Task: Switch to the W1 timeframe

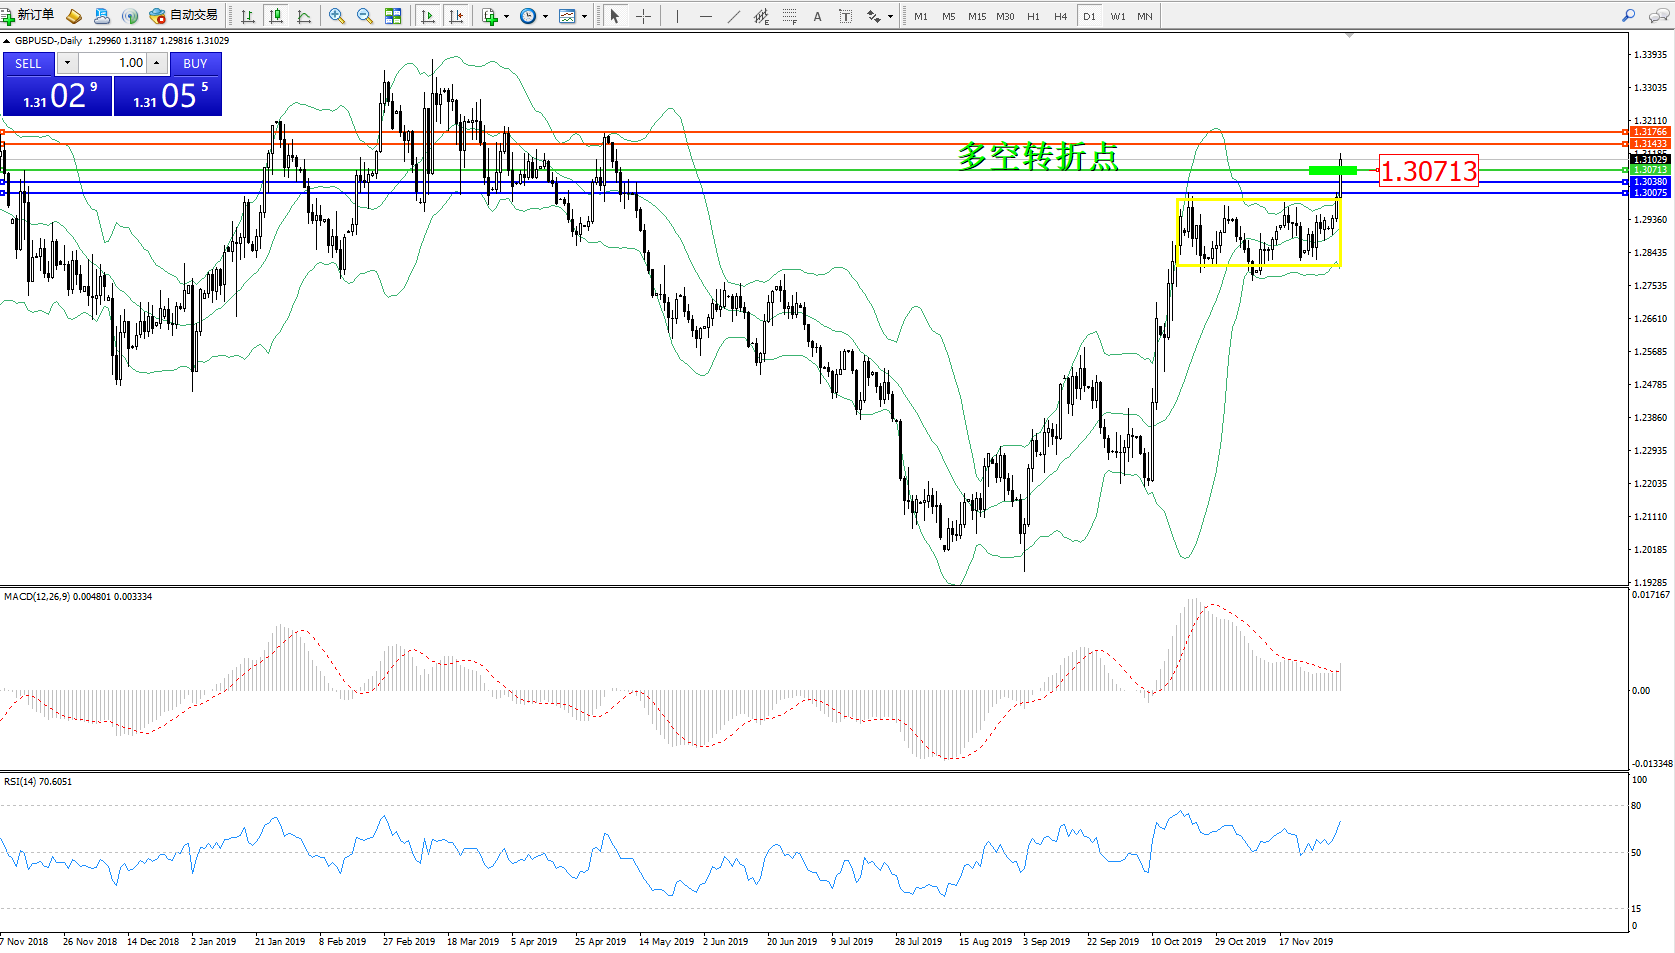Action: (x=1117, y=16)
